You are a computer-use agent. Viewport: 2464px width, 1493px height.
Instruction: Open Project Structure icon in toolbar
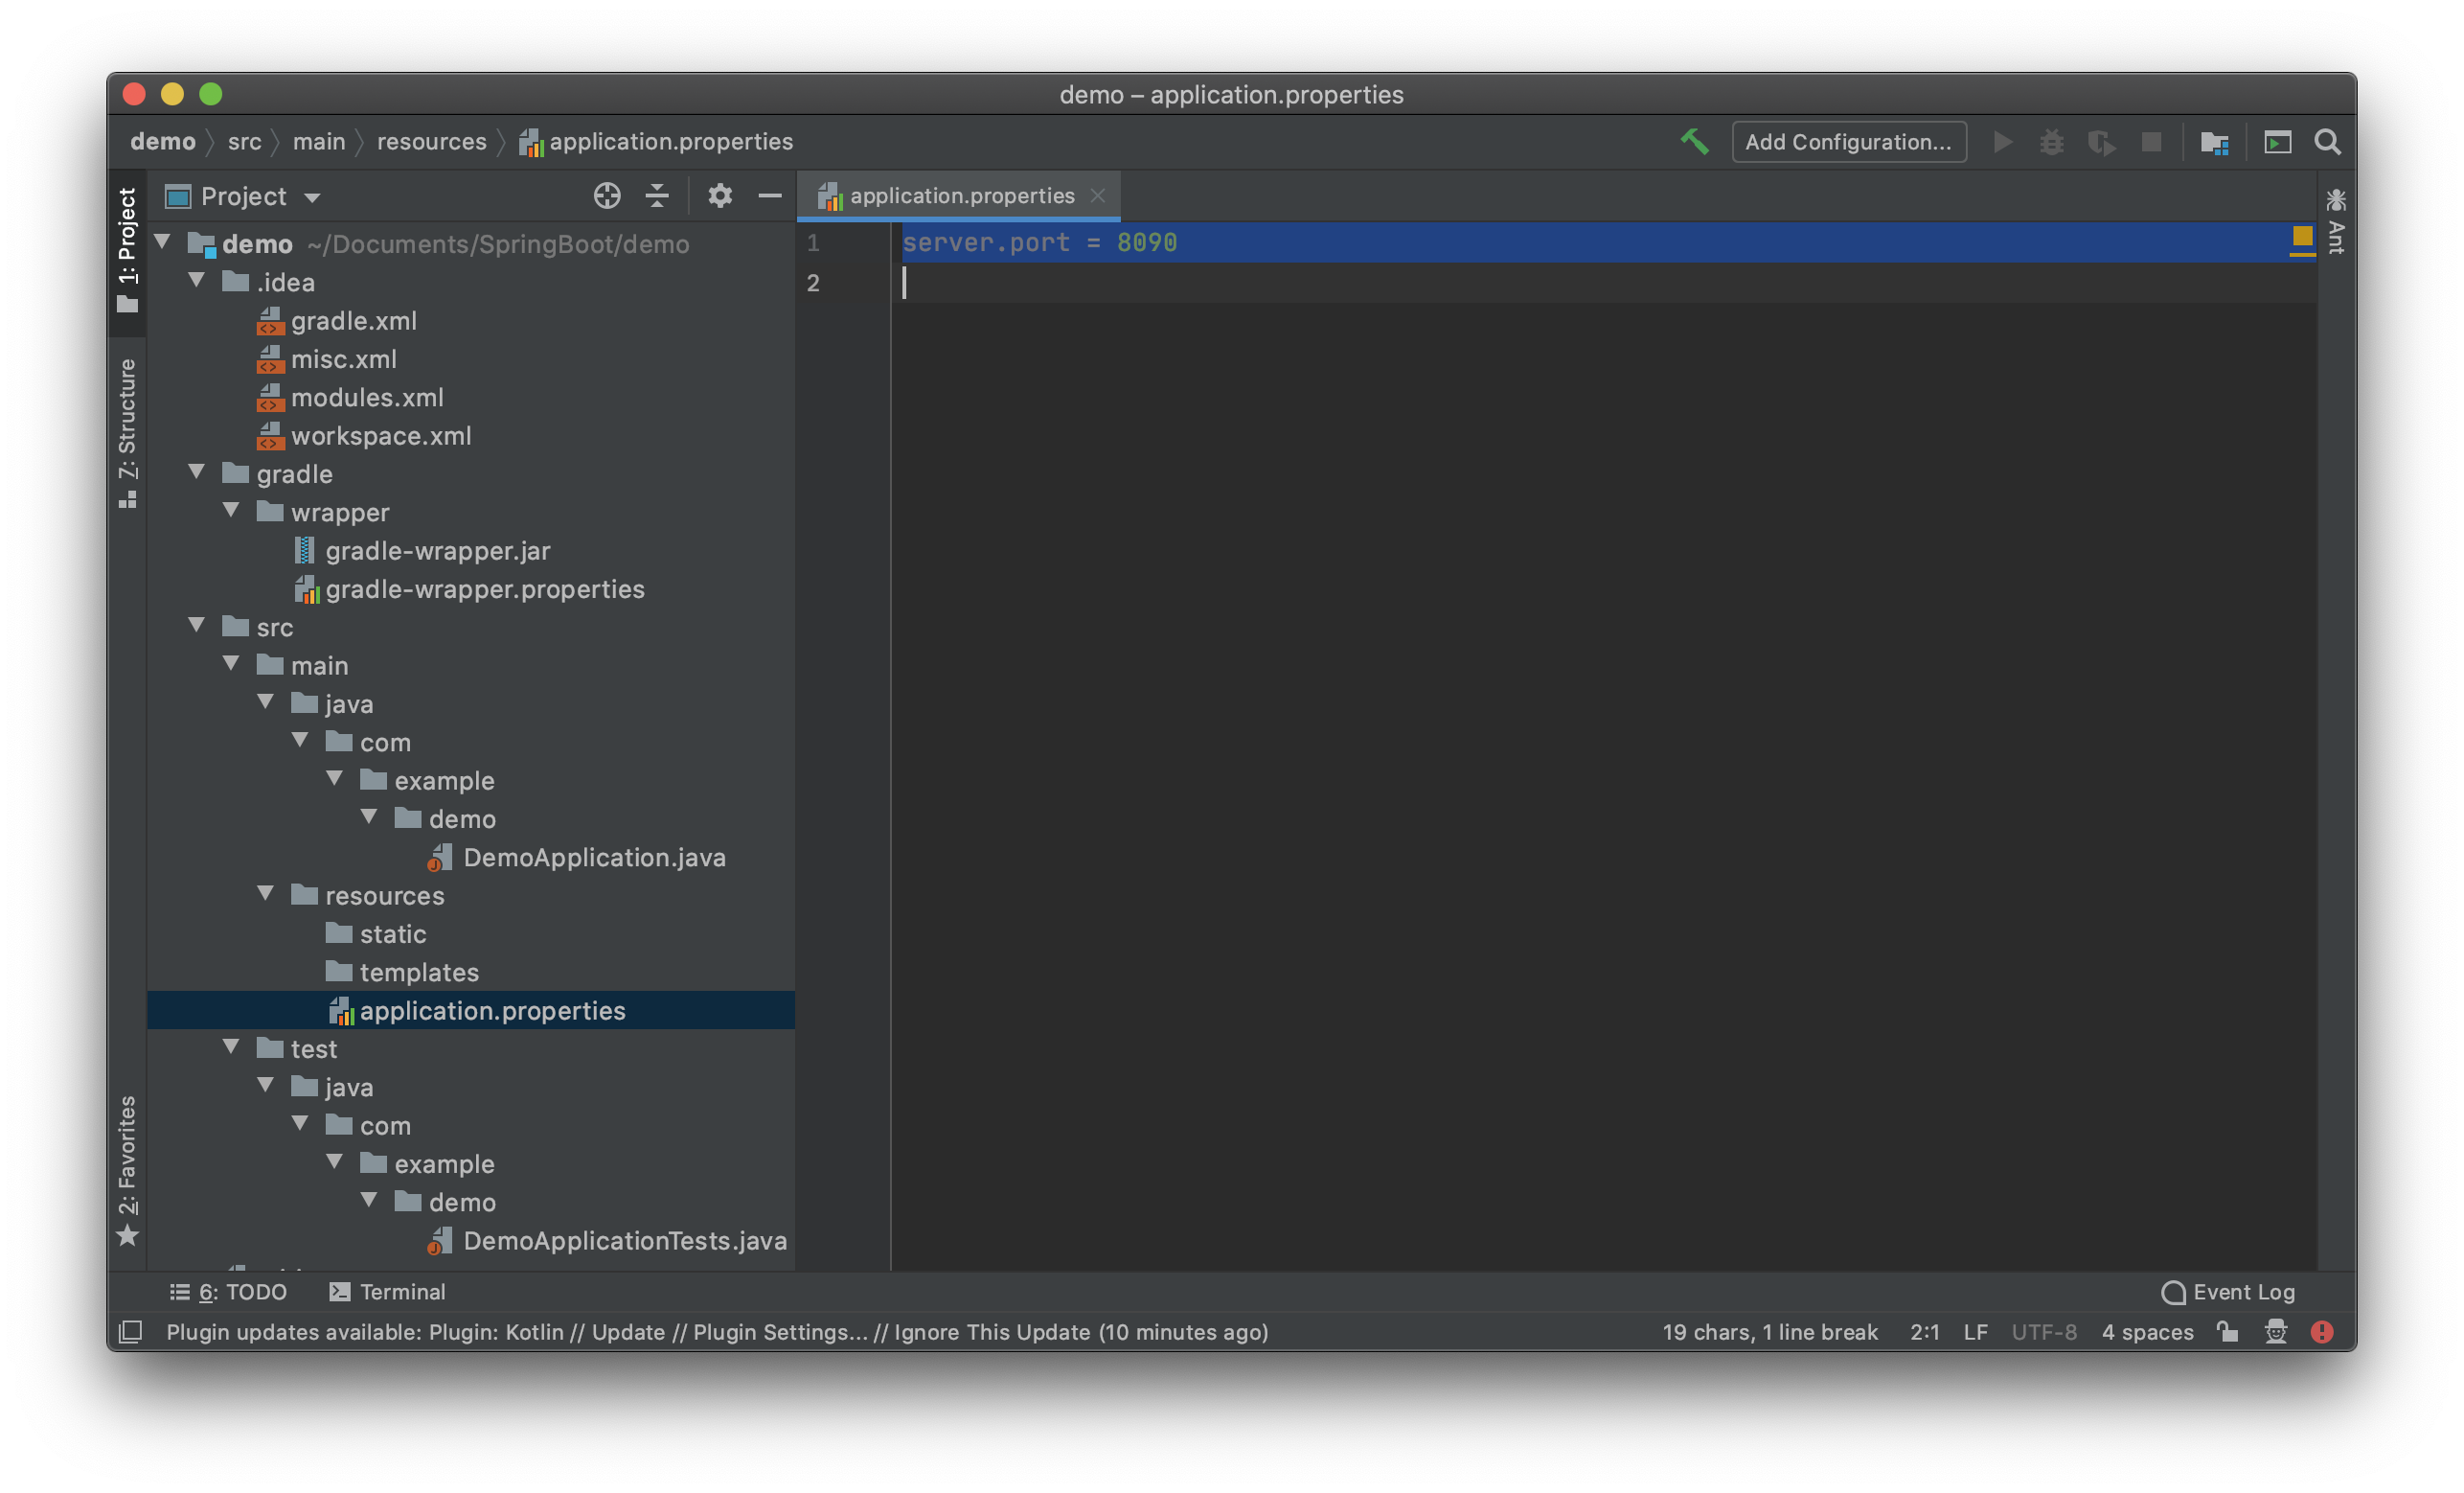click(x=2214, y=142)
